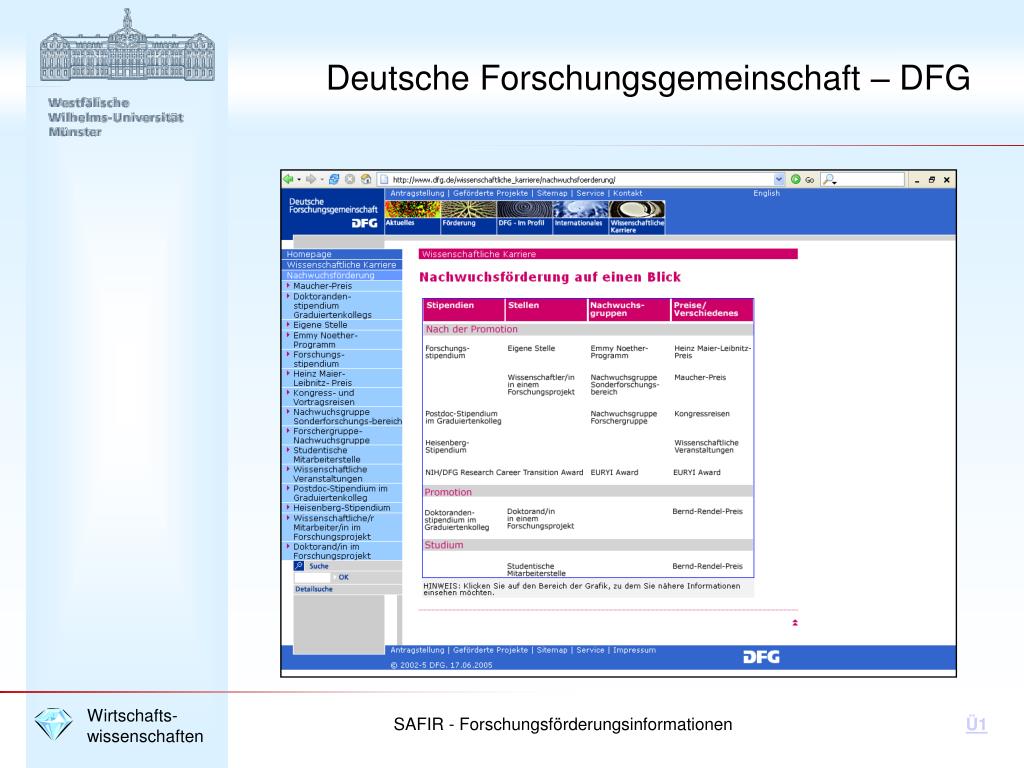Click Nachwuchsgruppe Sonderforschungsbereich in the table
The image size is (1024, 768).
625,385
